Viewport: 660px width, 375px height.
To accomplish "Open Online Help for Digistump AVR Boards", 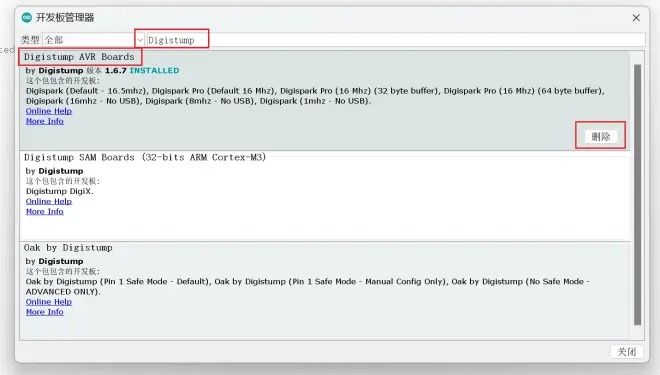I will point(49,111).
